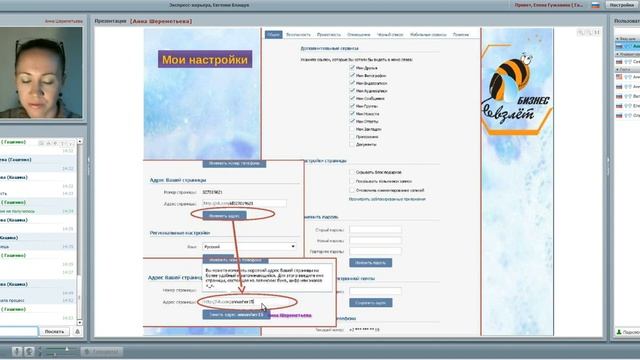Click chat scrollbar up arrow
Screen dimensions: 640x360
click(x=80, y=141)
